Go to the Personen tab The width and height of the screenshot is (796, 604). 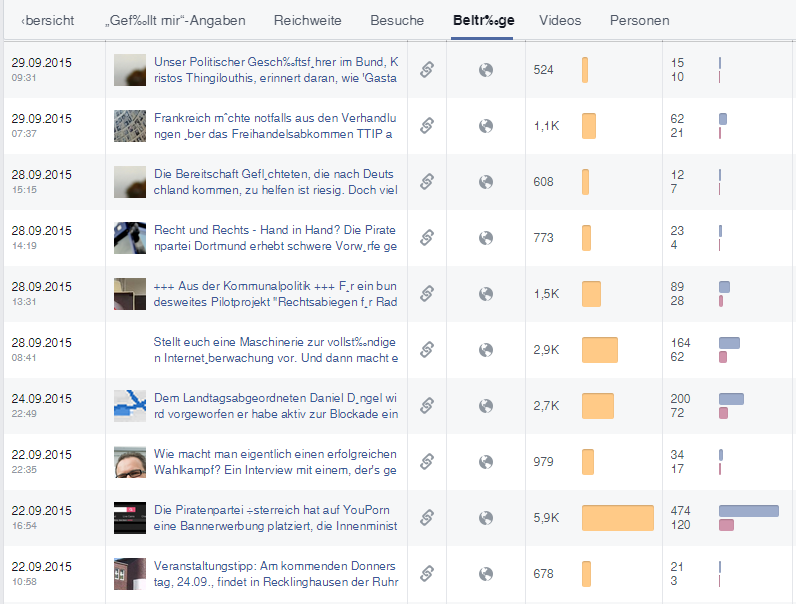coord(640,20)
